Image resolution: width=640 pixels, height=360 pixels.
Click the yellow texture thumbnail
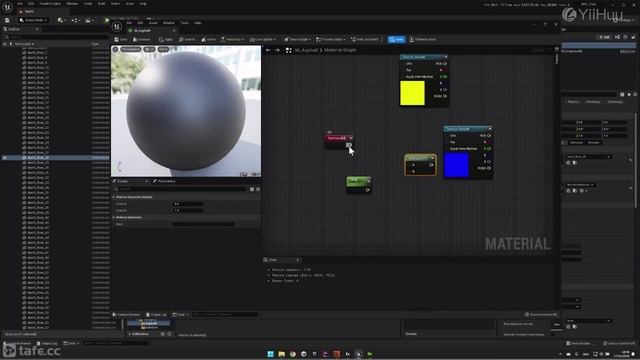click(412, 93)
